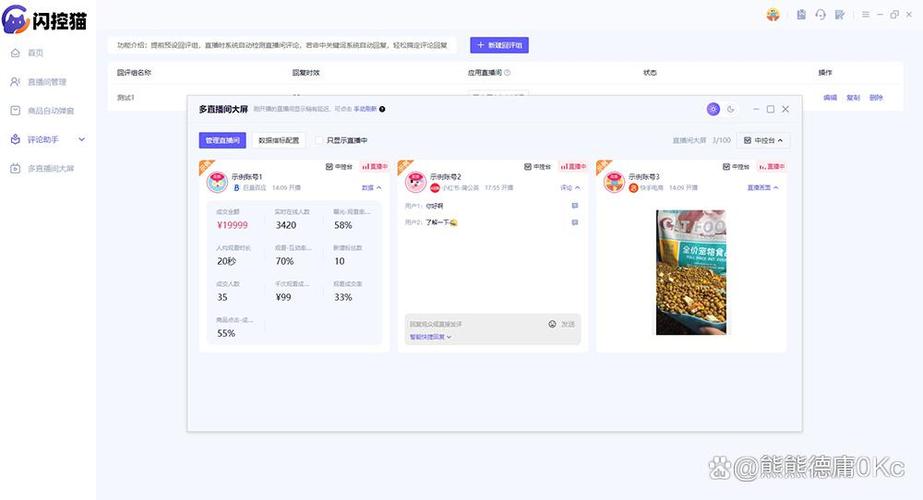Click the clipboard icon in the main title bar
Viewport: 923px width, 500px height.
pyautogui.click(x=801, y=15)
